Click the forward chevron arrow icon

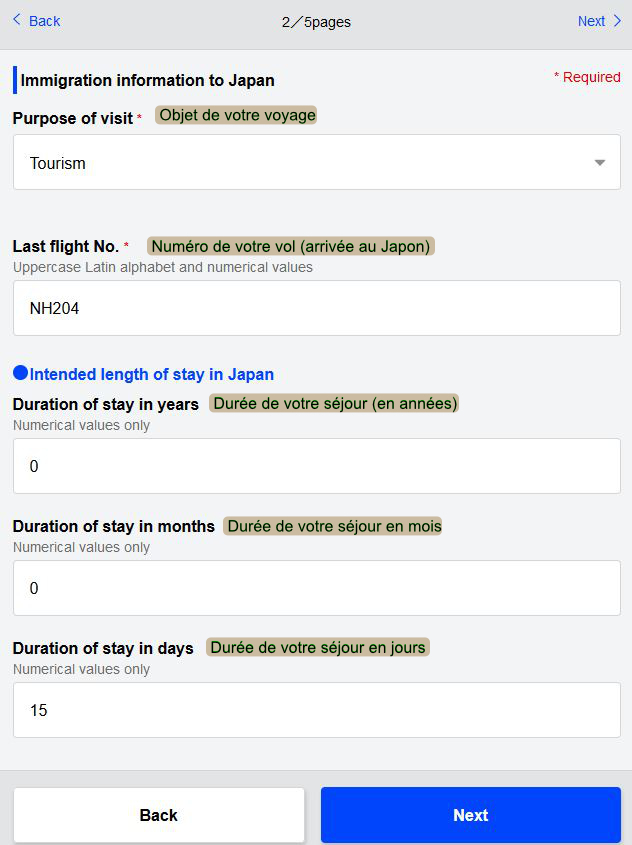point(617,20)
